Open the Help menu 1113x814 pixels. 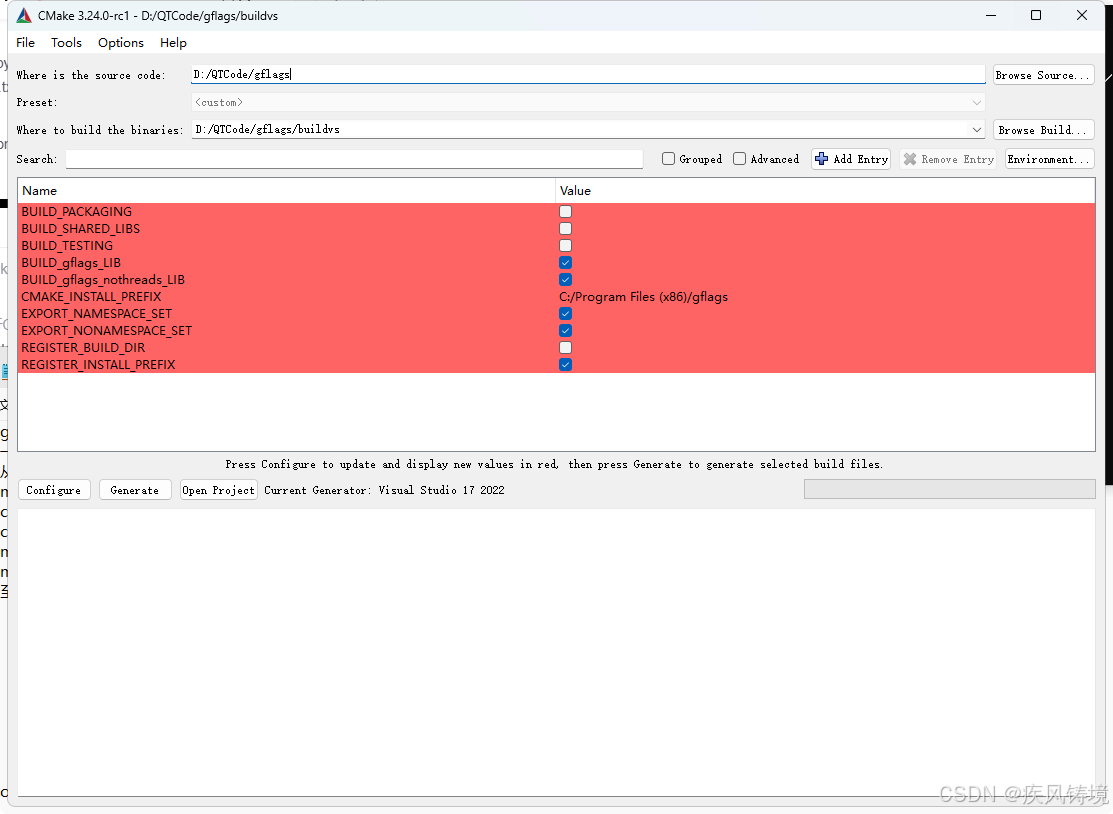173,43
